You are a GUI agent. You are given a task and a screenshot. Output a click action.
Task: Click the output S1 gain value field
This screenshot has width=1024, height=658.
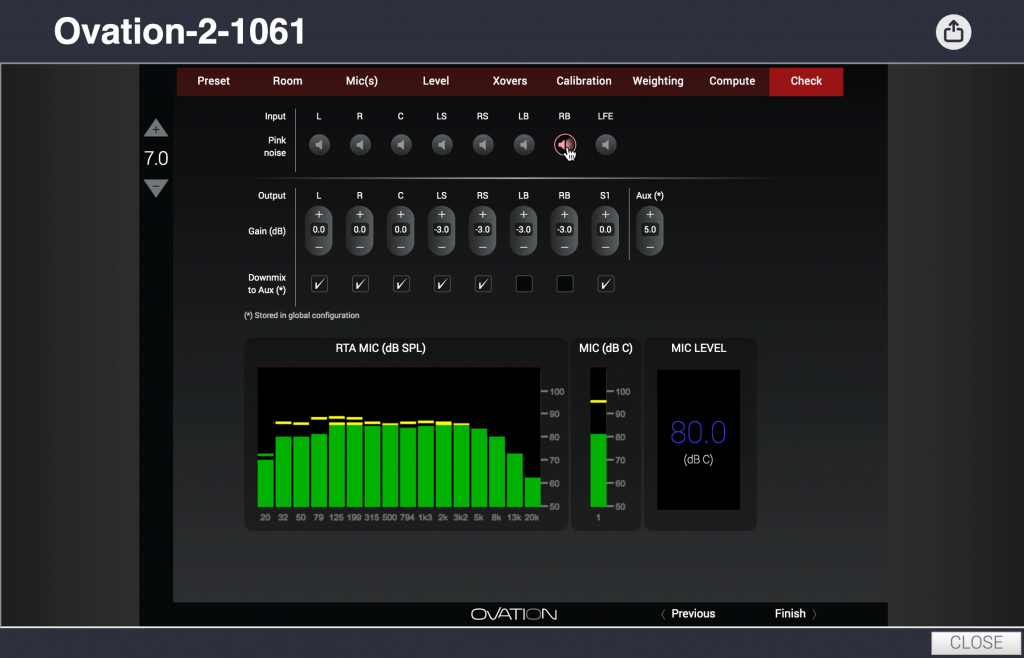(x=605, y=230)
